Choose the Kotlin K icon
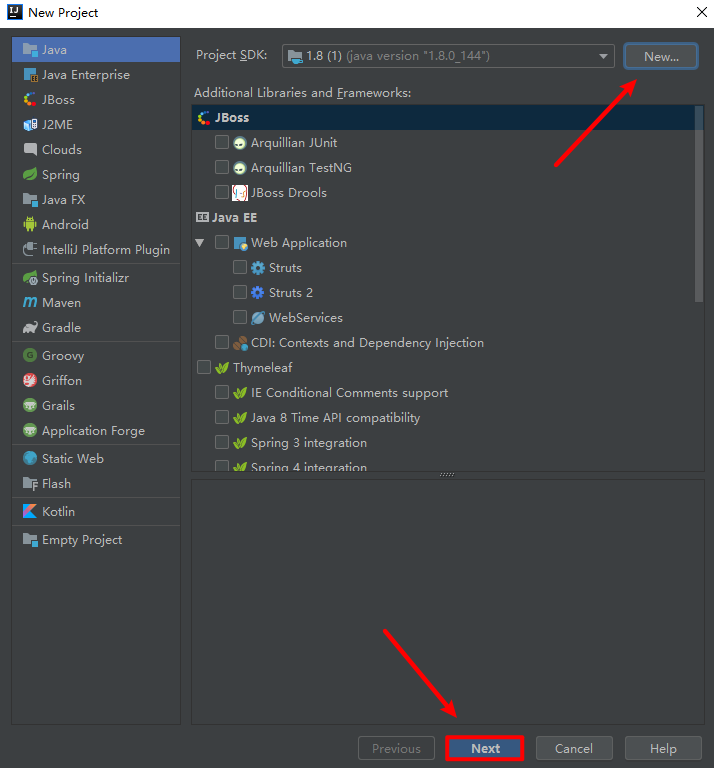 pos(30,511)
